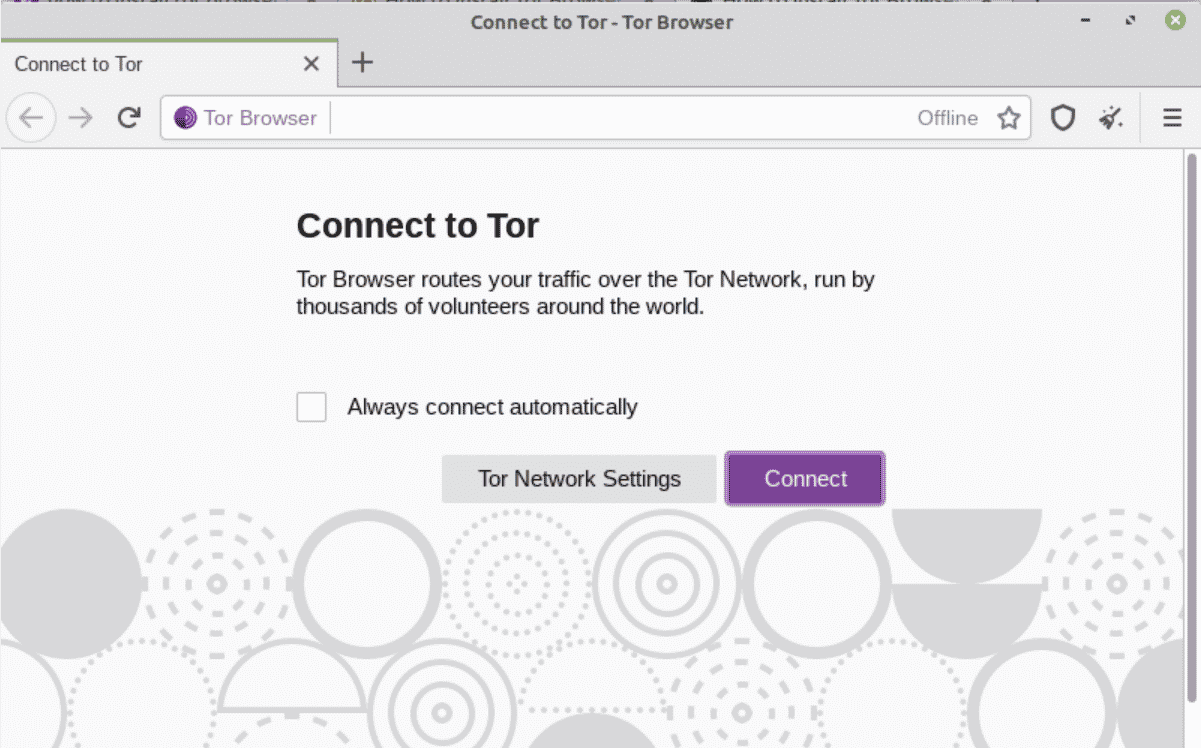Screen dimensions: 1201x748
Task: Minimize the Tor Browser window
Action: pyautogui.click(x=1086, y=21)
